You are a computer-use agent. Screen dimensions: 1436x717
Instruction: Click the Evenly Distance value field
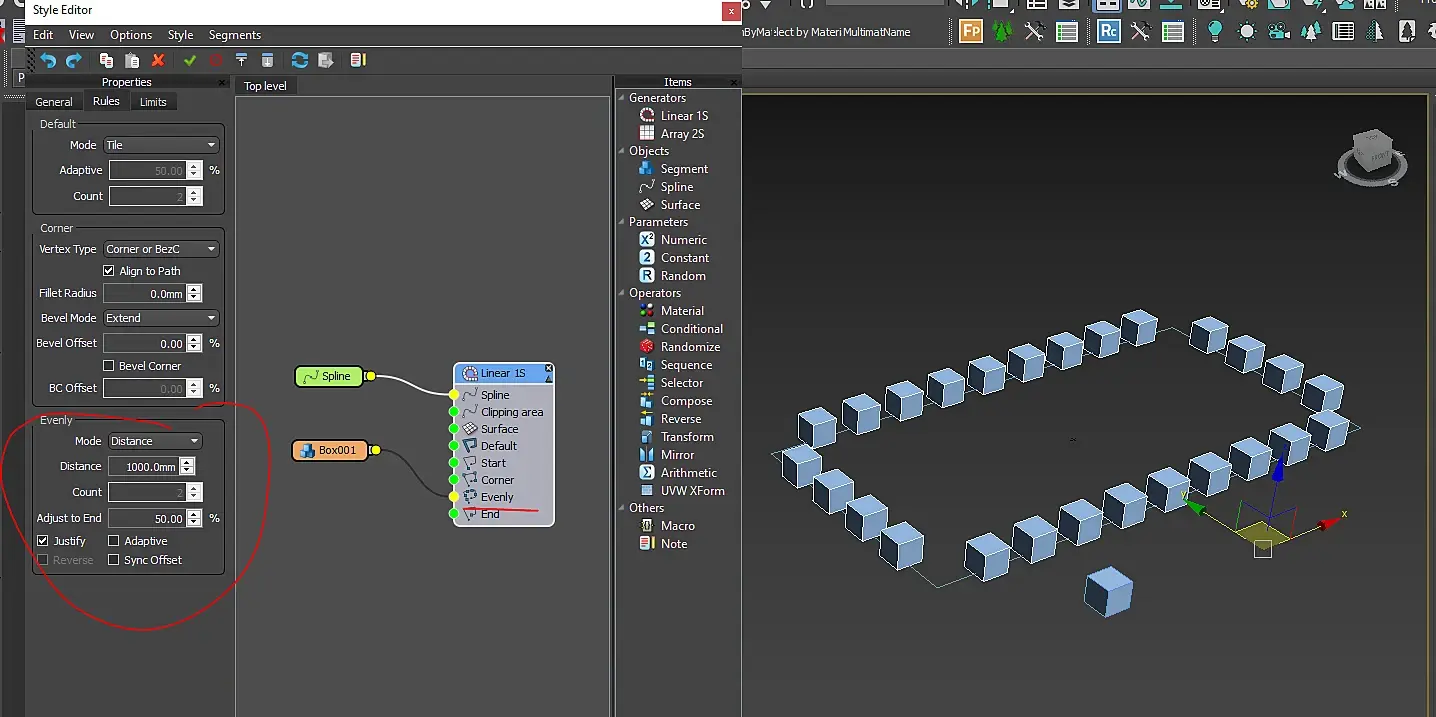[x=144, y=467]
